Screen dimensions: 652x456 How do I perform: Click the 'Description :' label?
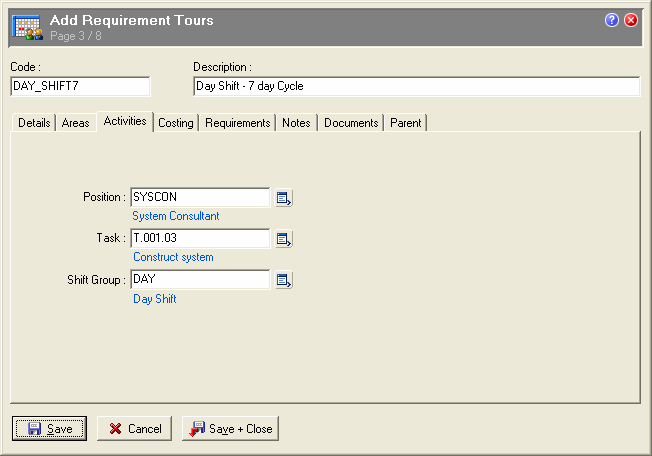pyautogui.click(x=222, y=67)
